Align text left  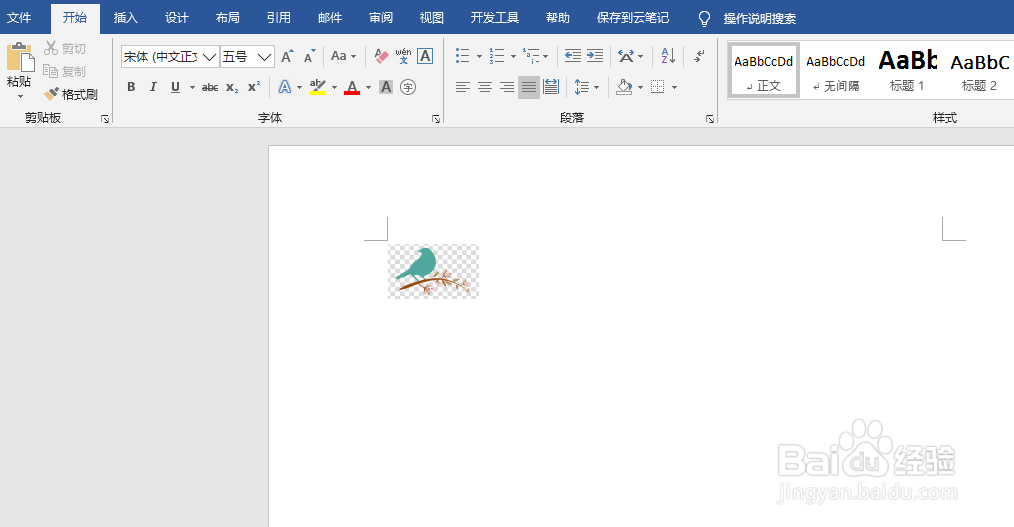pyautogui.click(x=462, y=87)
